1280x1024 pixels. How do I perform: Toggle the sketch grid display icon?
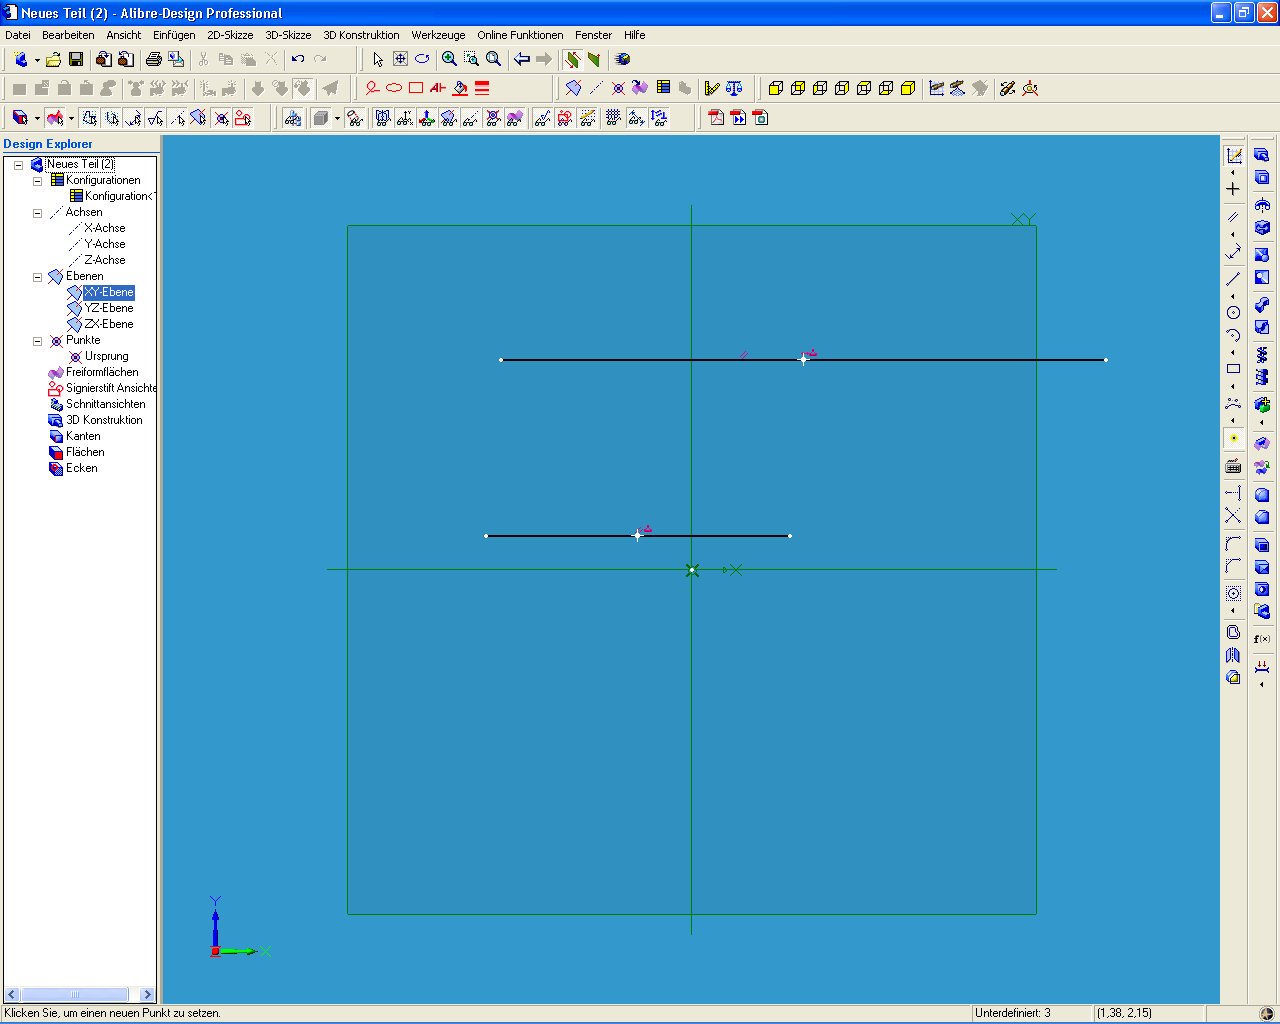point(613,118)
